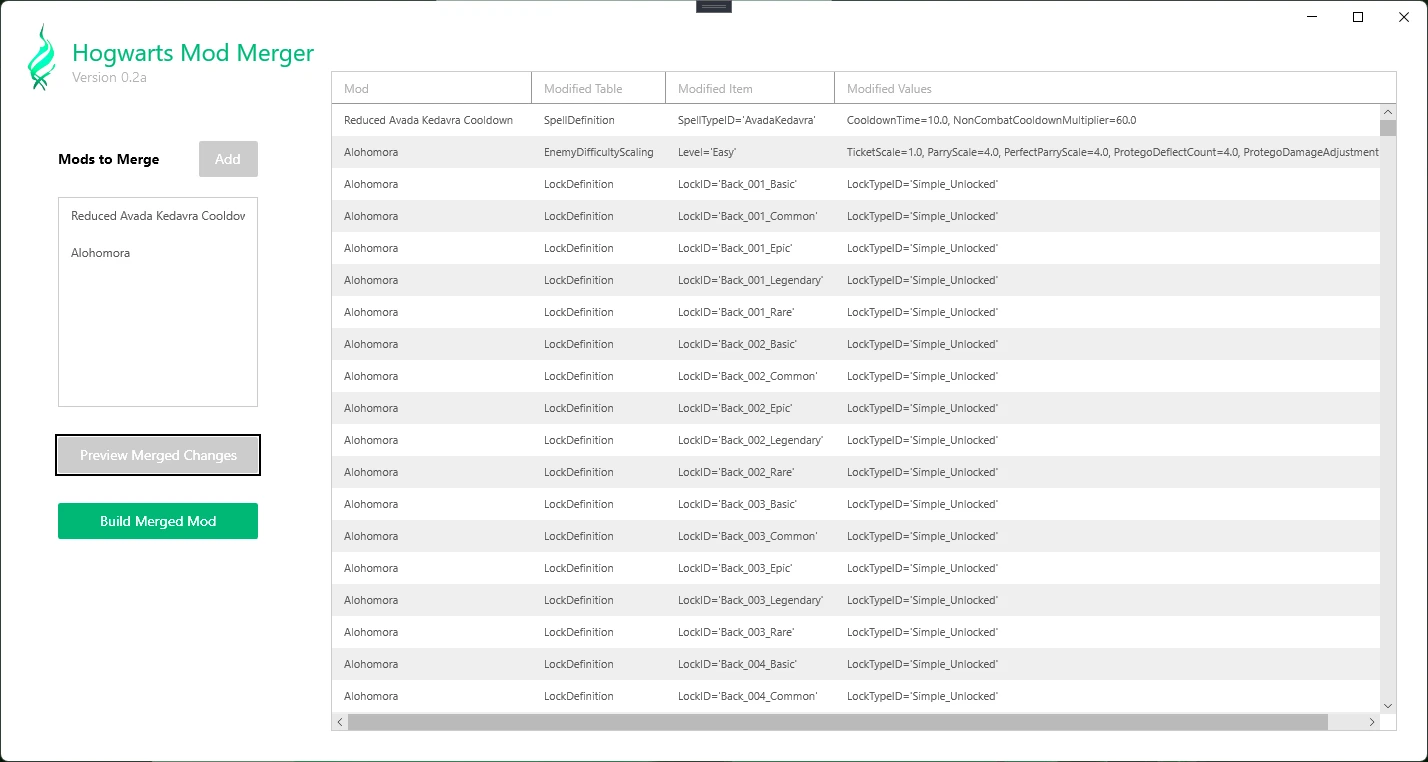The width and height of the screenshot is (1428, 762).
Task: Maximize the application window
Action: pos(1357,17)
